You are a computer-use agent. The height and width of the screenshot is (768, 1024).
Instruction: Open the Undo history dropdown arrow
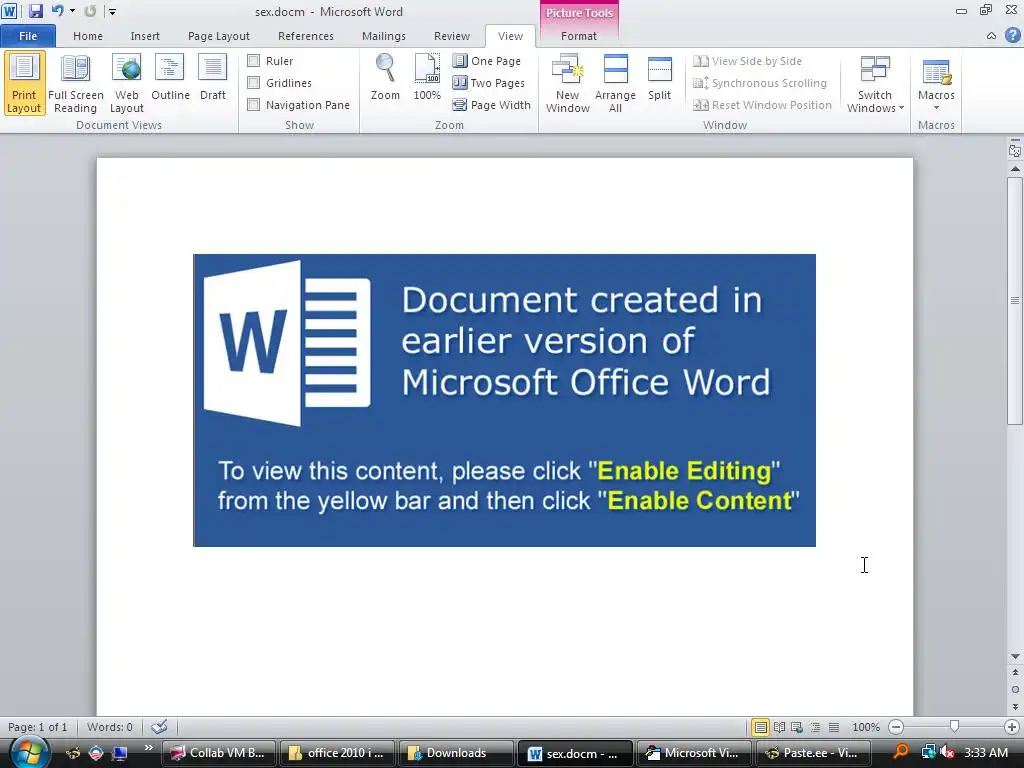(72, 11)
